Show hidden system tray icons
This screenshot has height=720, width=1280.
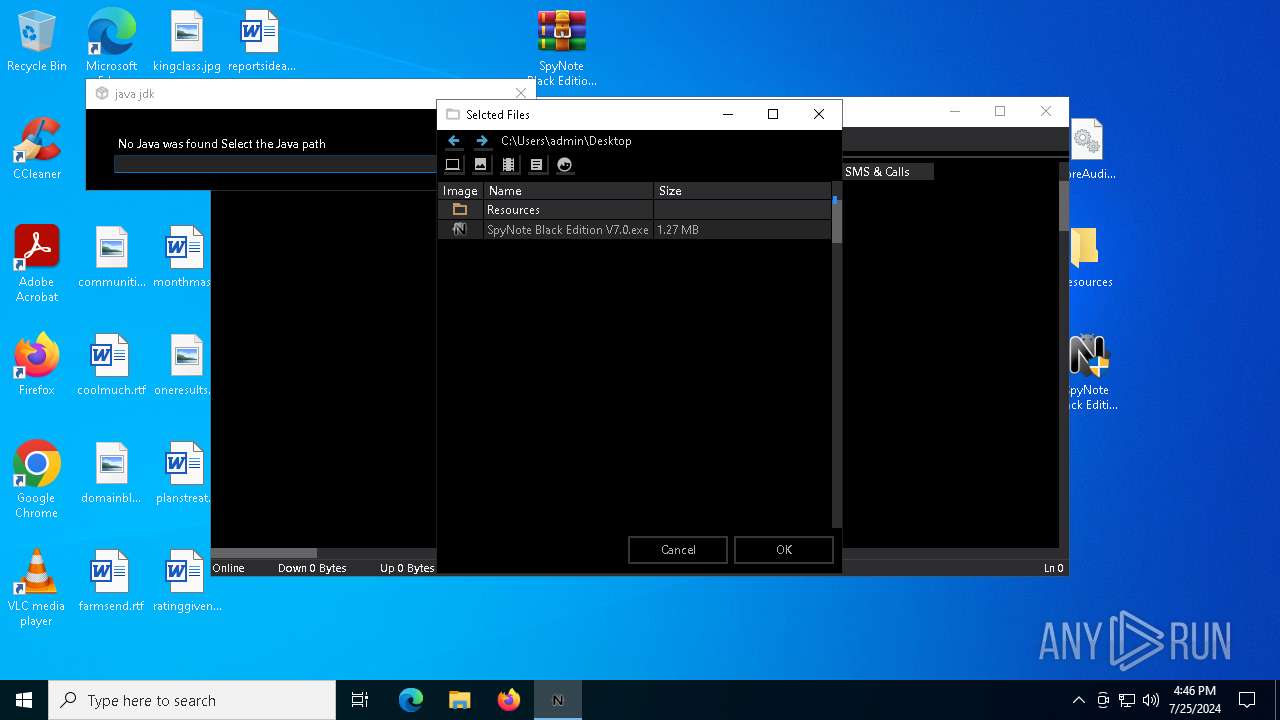click(1078, 700)
